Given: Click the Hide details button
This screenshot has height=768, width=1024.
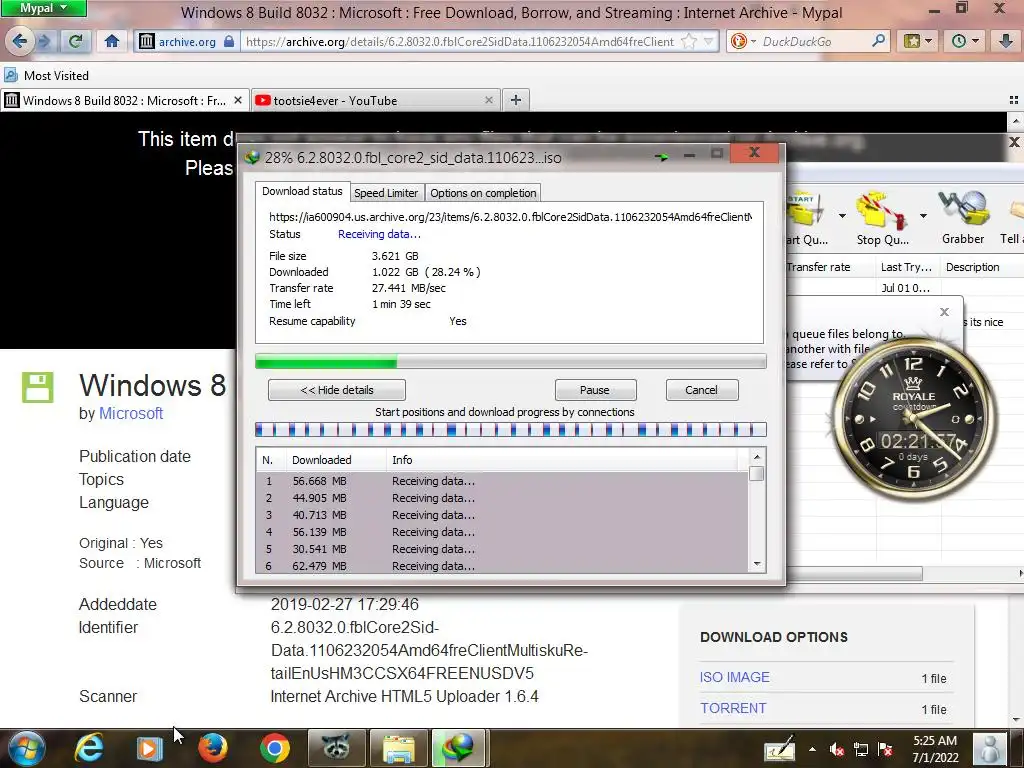Looking at the screenshot, I should click(x=337, y=390).
